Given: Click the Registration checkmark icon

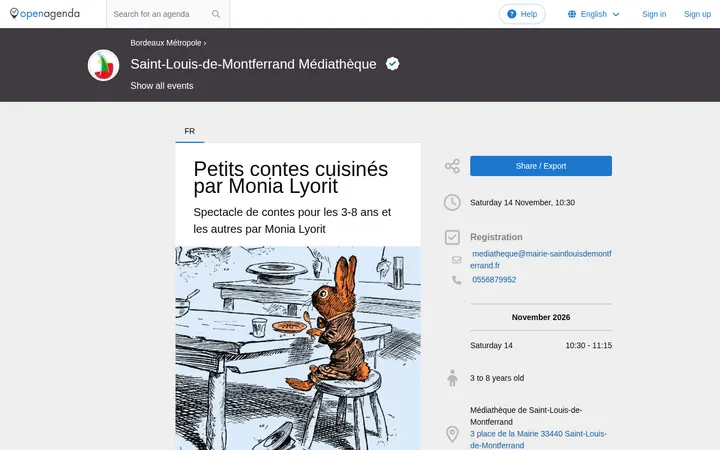Looking at the screenshot, I should point(452,237).
